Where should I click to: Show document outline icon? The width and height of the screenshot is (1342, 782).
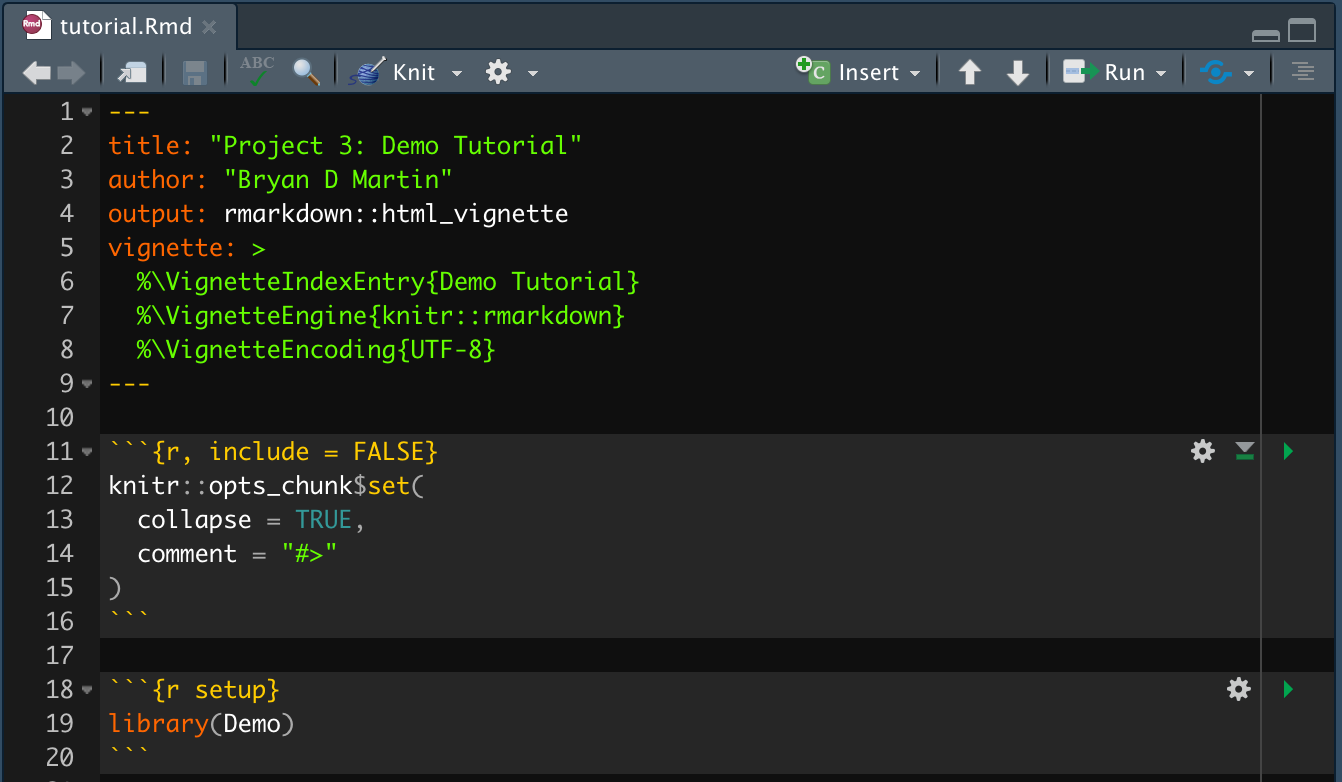point(1302,72)
